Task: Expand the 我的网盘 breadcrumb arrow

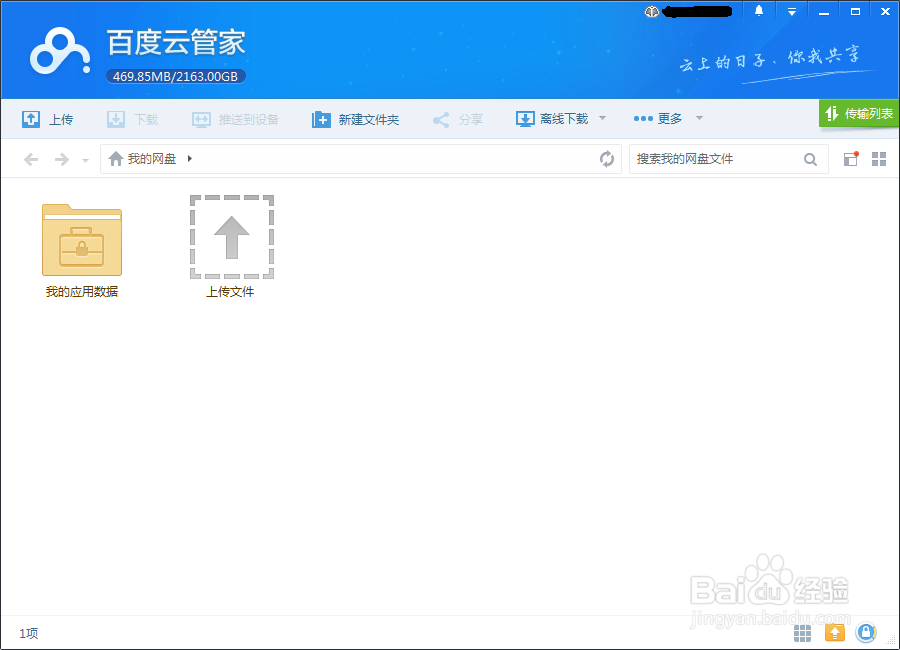Action: coord(189,158)
